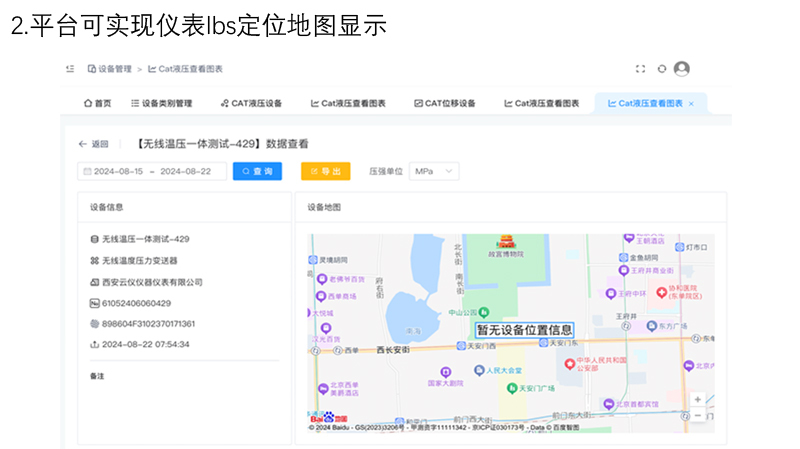Screen dimensions: 800x449
Task: Click the 故宫博物院 map marker
Action: (505, 243)
